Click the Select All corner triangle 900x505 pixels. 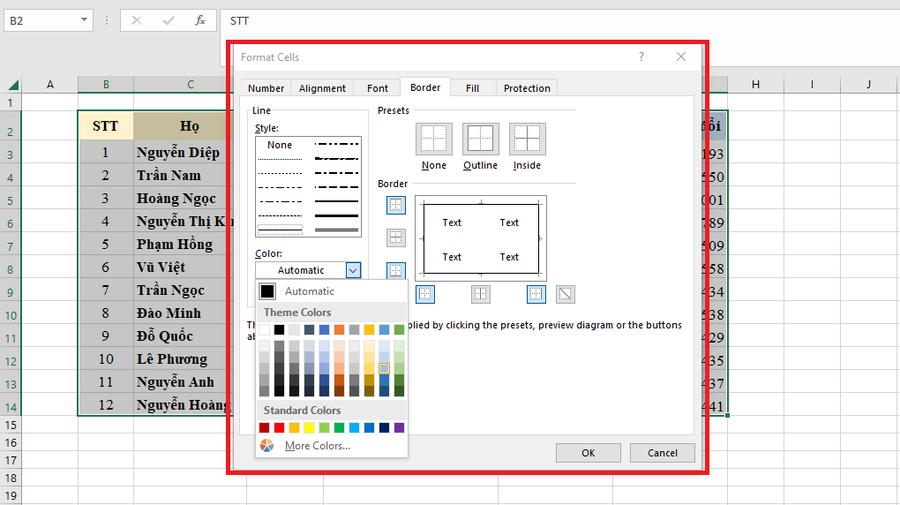pyautogui.click(x=13, y=85)
